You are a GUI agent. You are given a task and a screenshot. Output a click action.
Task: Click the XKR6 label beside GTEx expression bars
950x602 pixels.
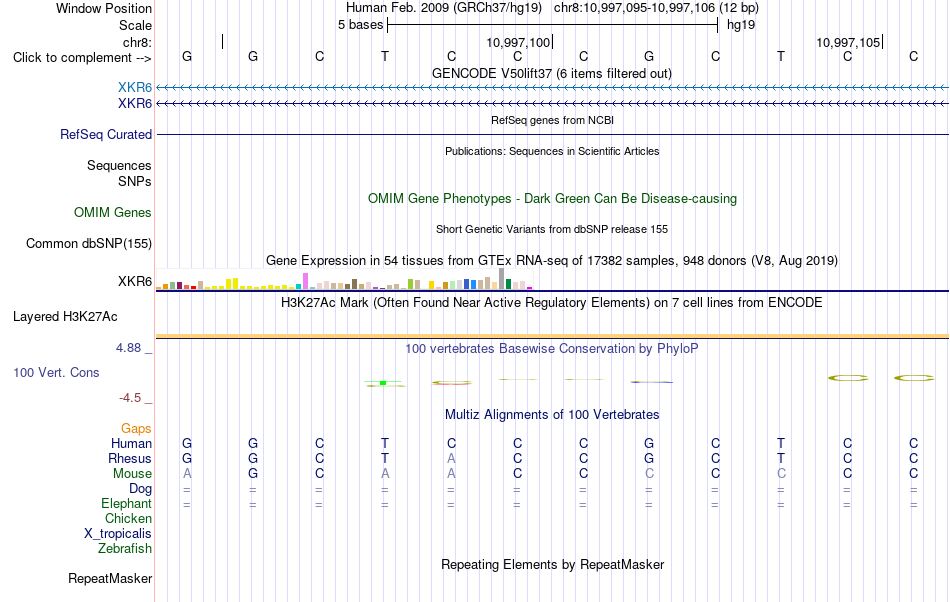(135, 282)
